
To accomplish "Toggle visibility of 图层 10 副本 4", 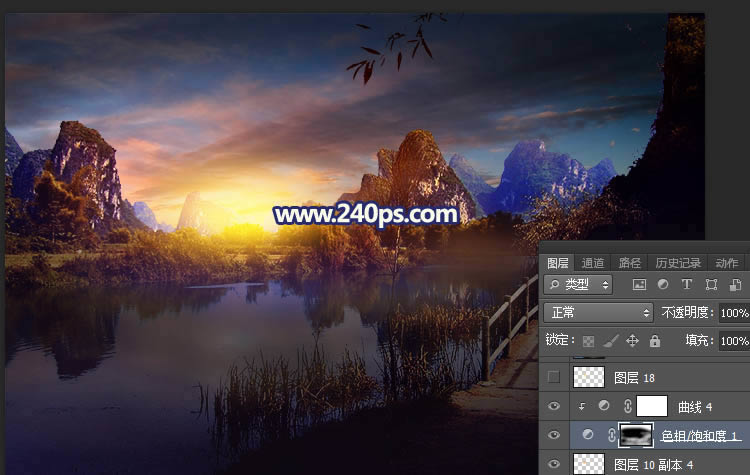I will tap(553, 463).
